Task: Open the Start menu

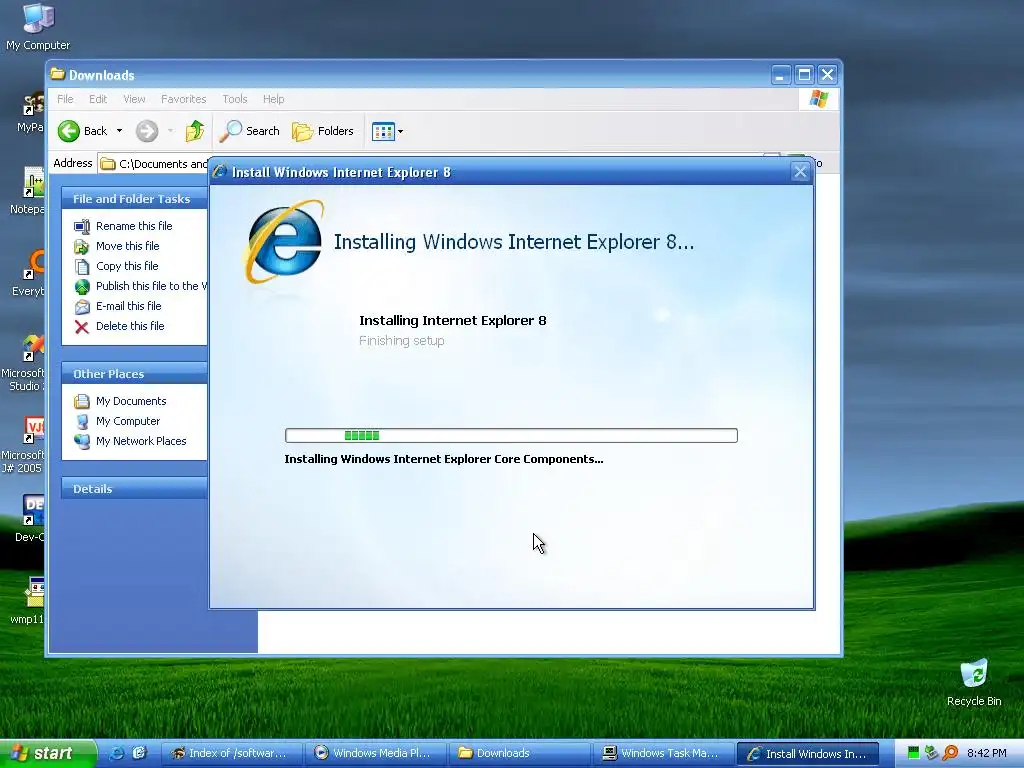Action: click(46, 753)
